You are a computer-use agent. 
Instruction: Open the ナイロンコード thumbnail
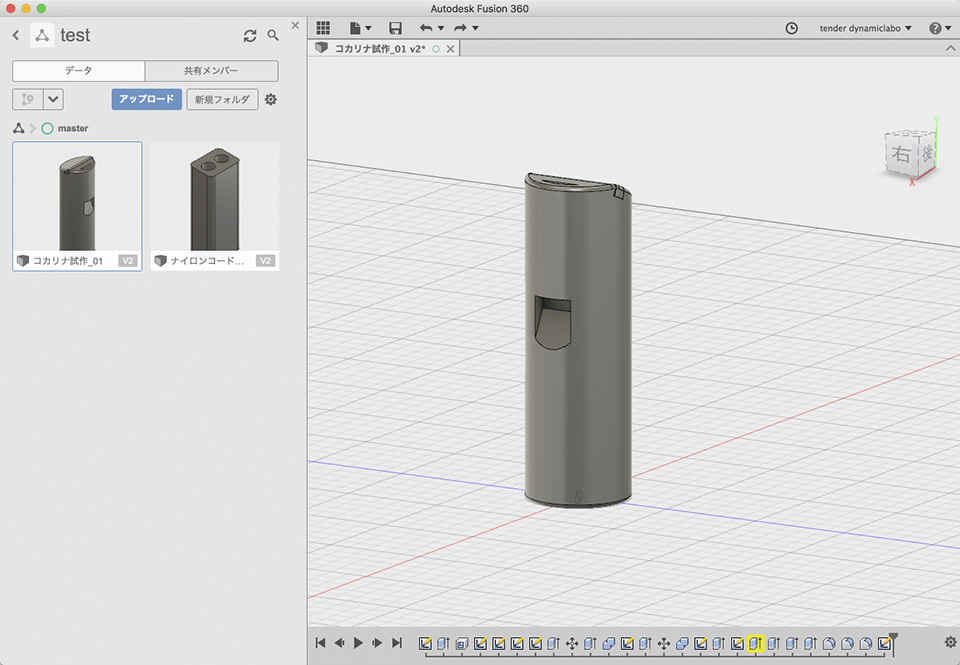tap(215, 197)
